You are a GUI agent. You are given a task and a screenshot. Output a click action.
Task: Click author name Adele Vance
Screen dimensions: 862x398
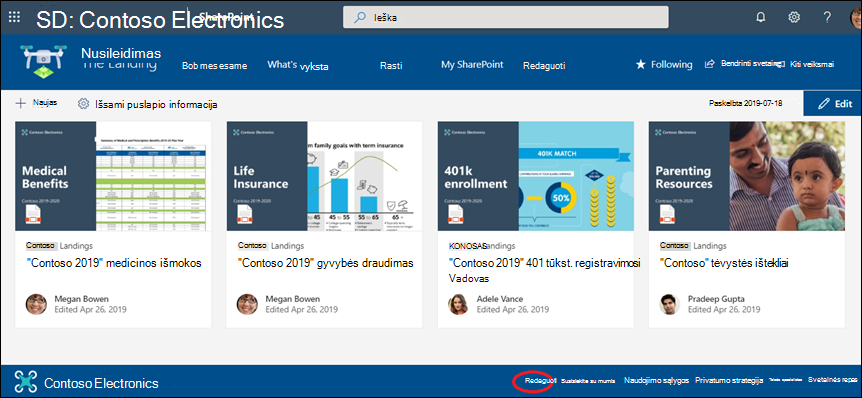click(x=500, y=299)
